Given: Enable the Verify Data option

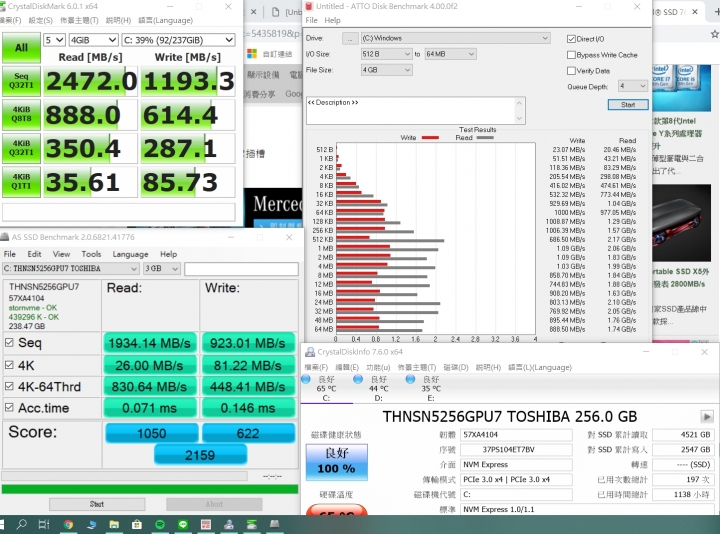Looking at the screenshot, I should tap(571, 71).
